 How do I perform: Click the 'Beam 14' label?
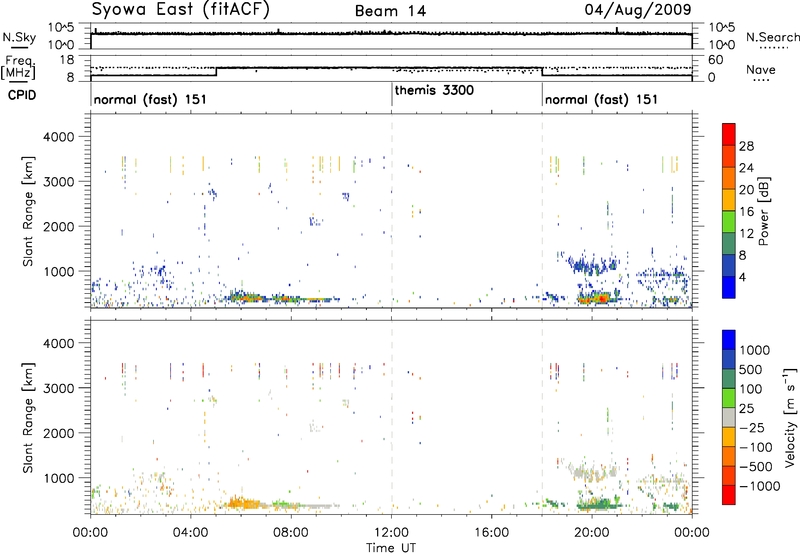coord(390,11)
